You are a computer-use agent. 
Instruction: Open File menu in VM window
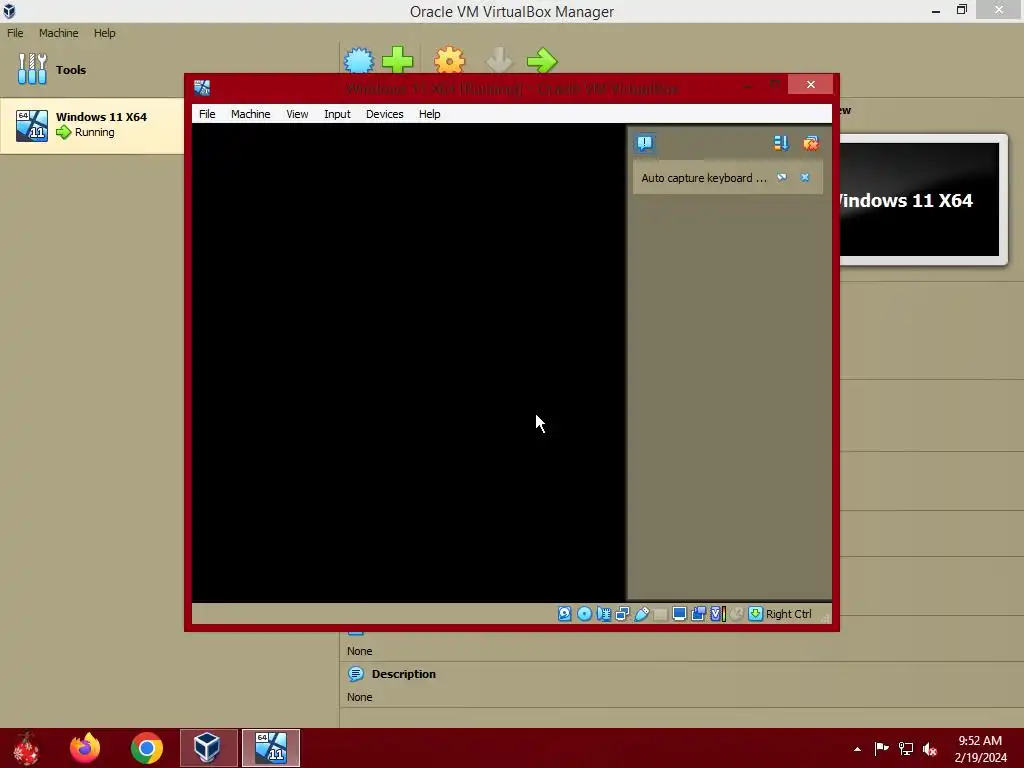point(207,114)
